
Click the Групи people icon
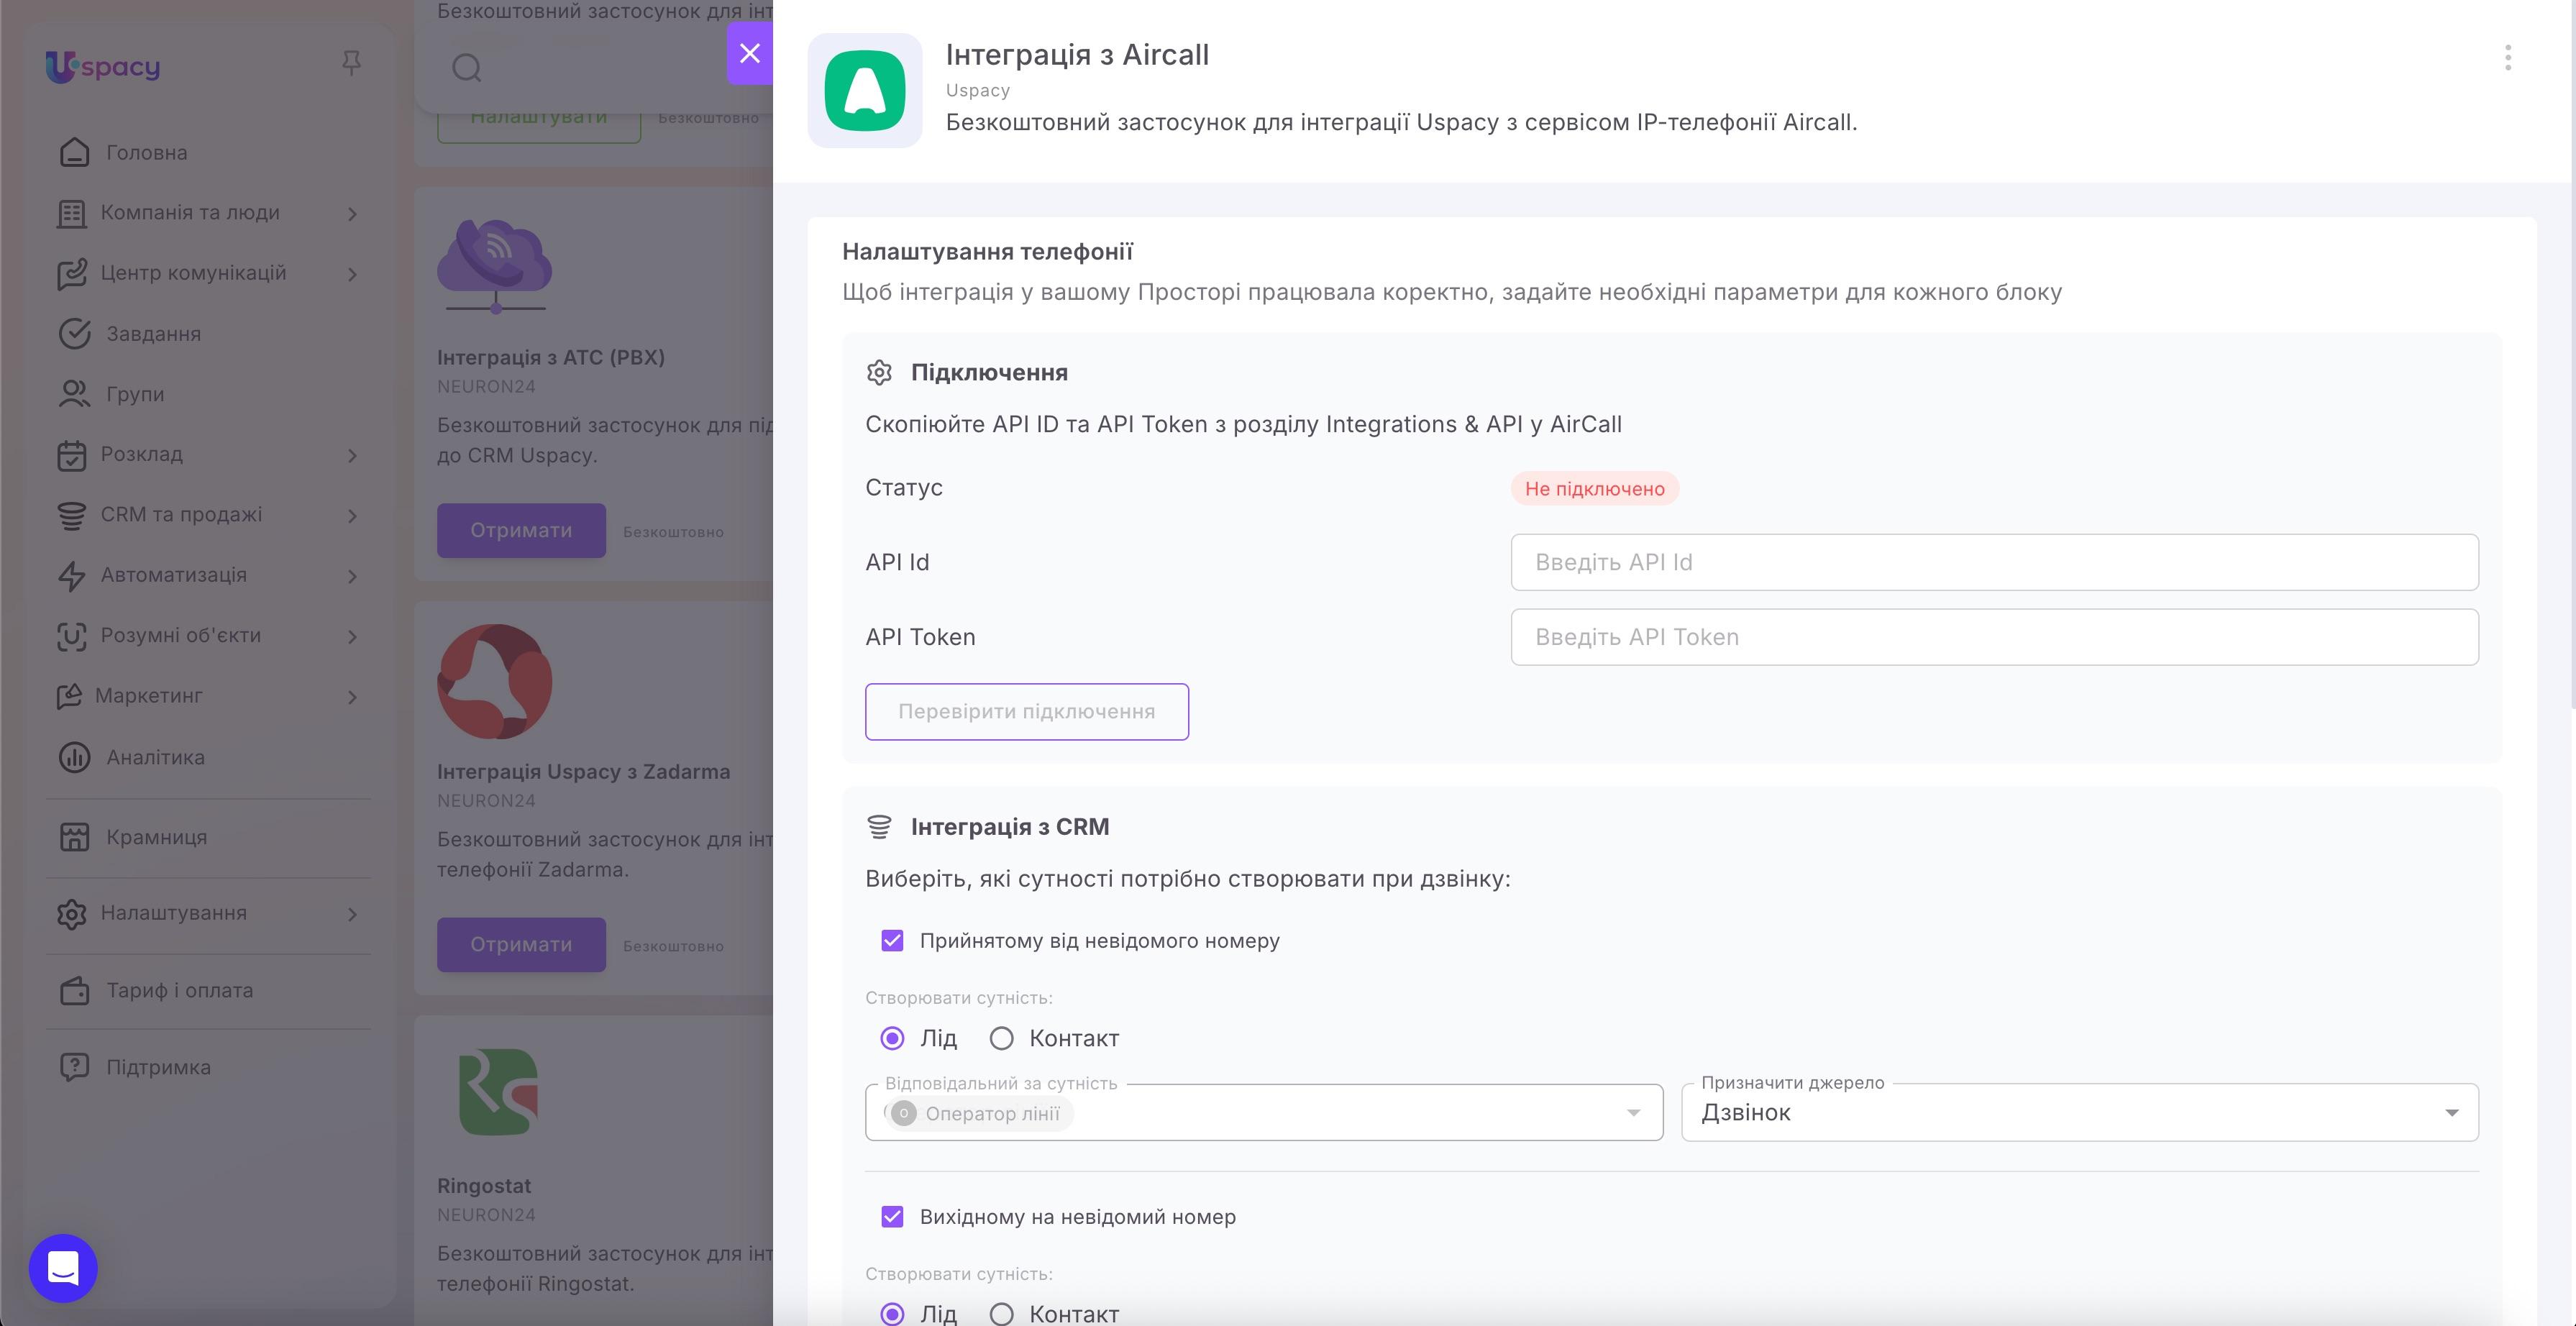tap(74, 394)
